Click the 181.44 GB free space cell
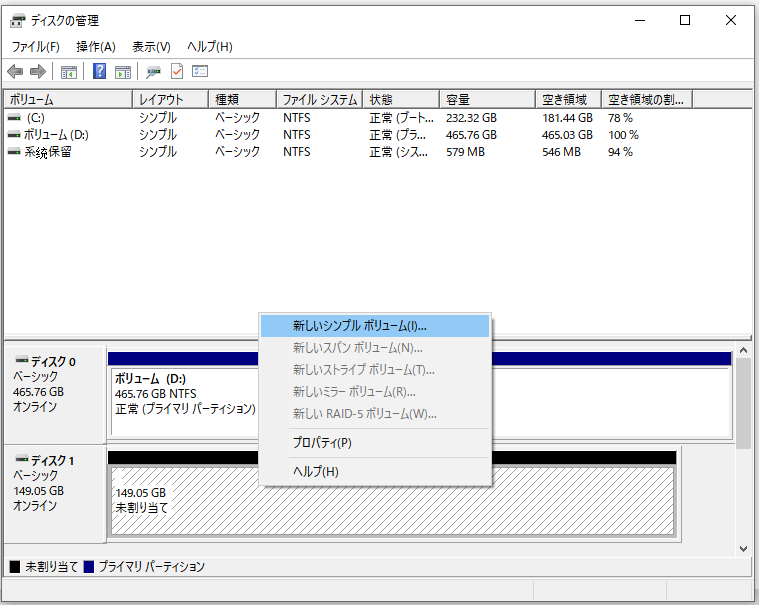This screenshot has height=605, width=759. [x=567, y=118]
